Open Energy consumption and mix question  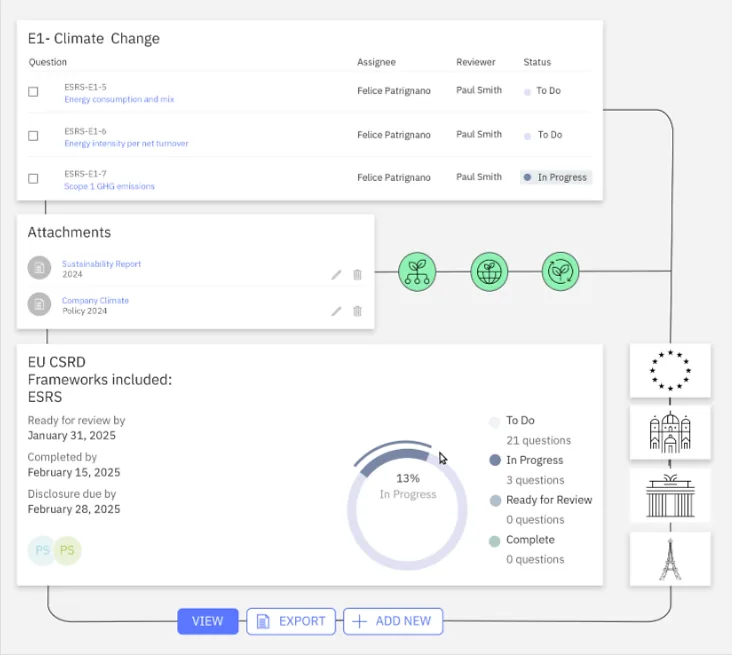(119, 99)
